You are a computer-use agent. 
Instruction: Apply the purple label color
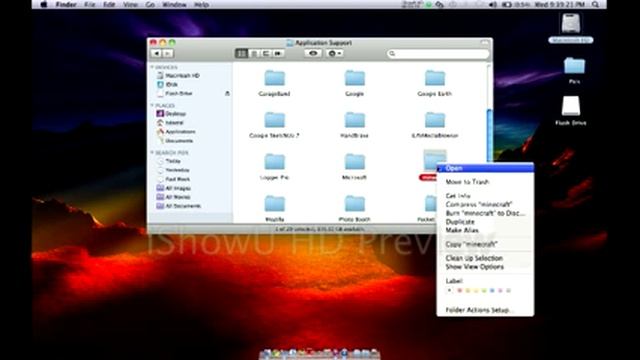point(500,291)
